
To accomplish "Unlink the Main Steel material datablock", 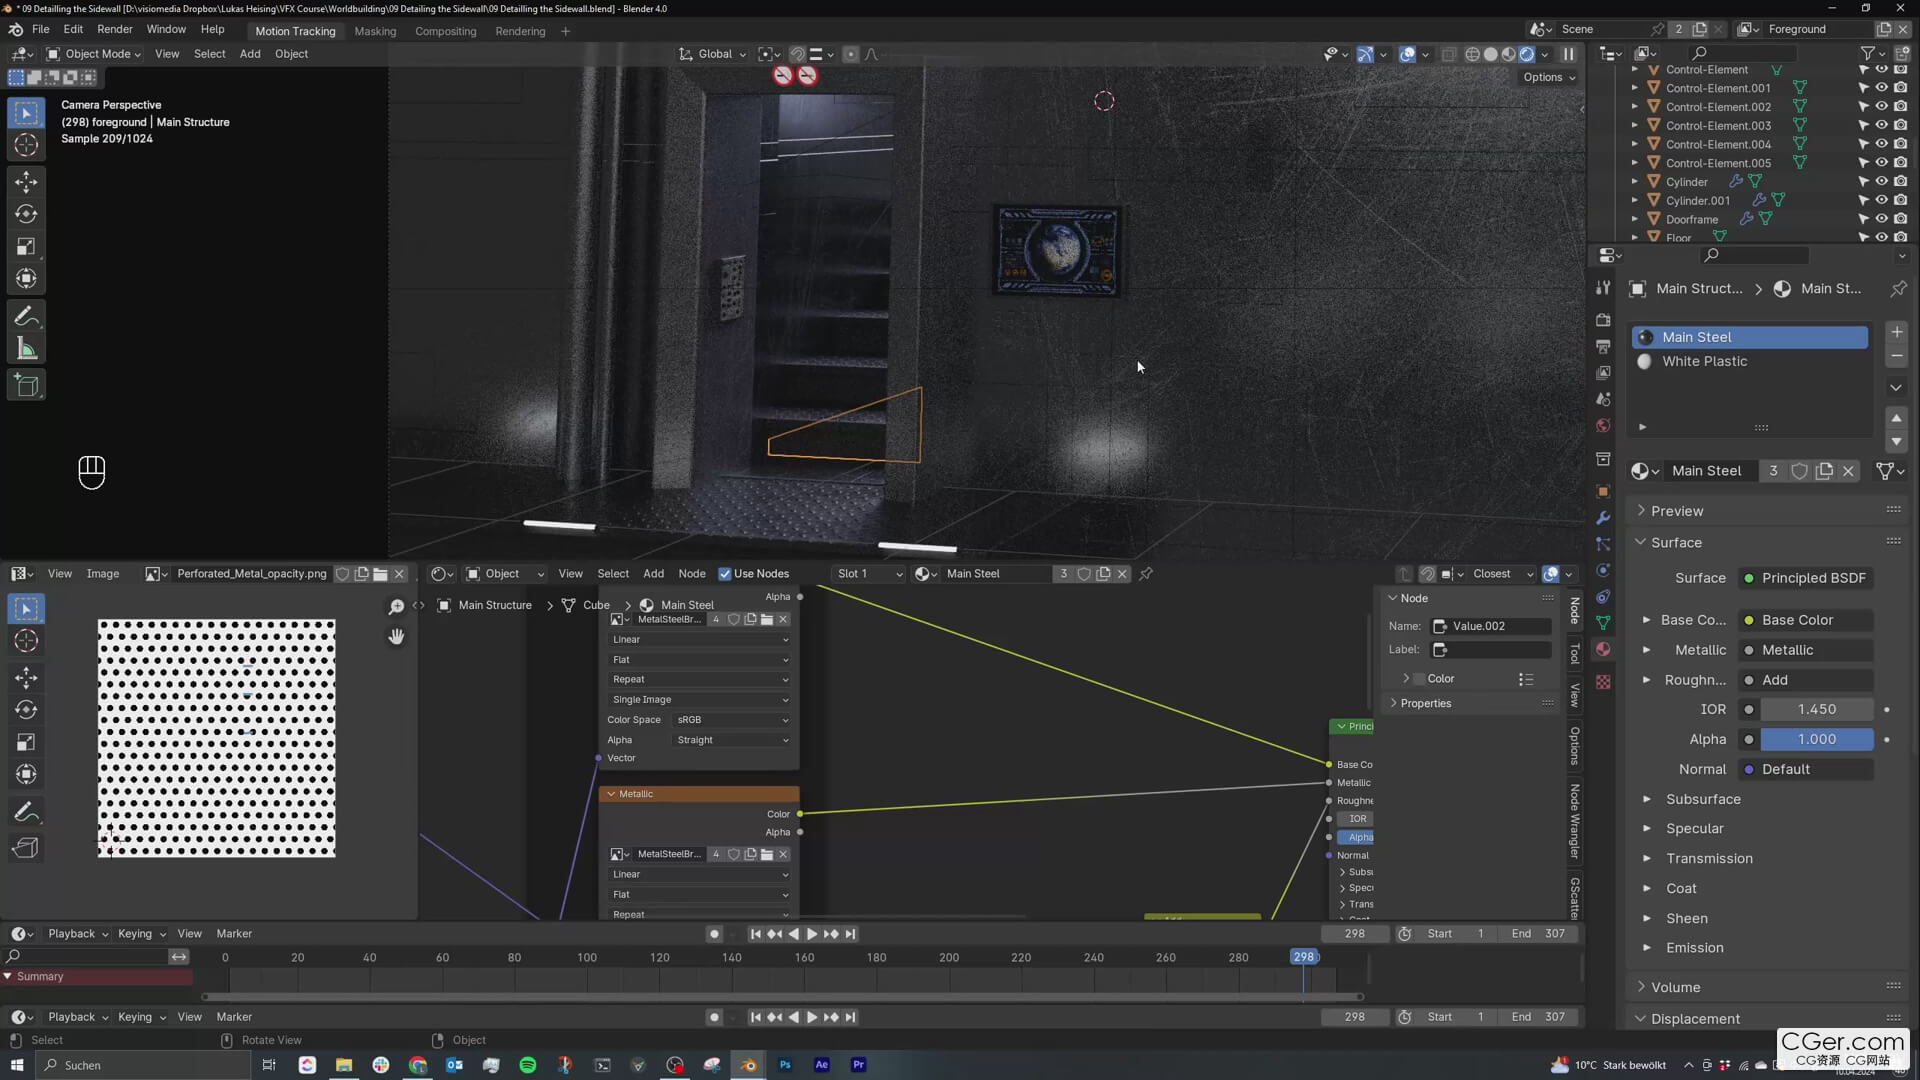I will (1848, 471).
